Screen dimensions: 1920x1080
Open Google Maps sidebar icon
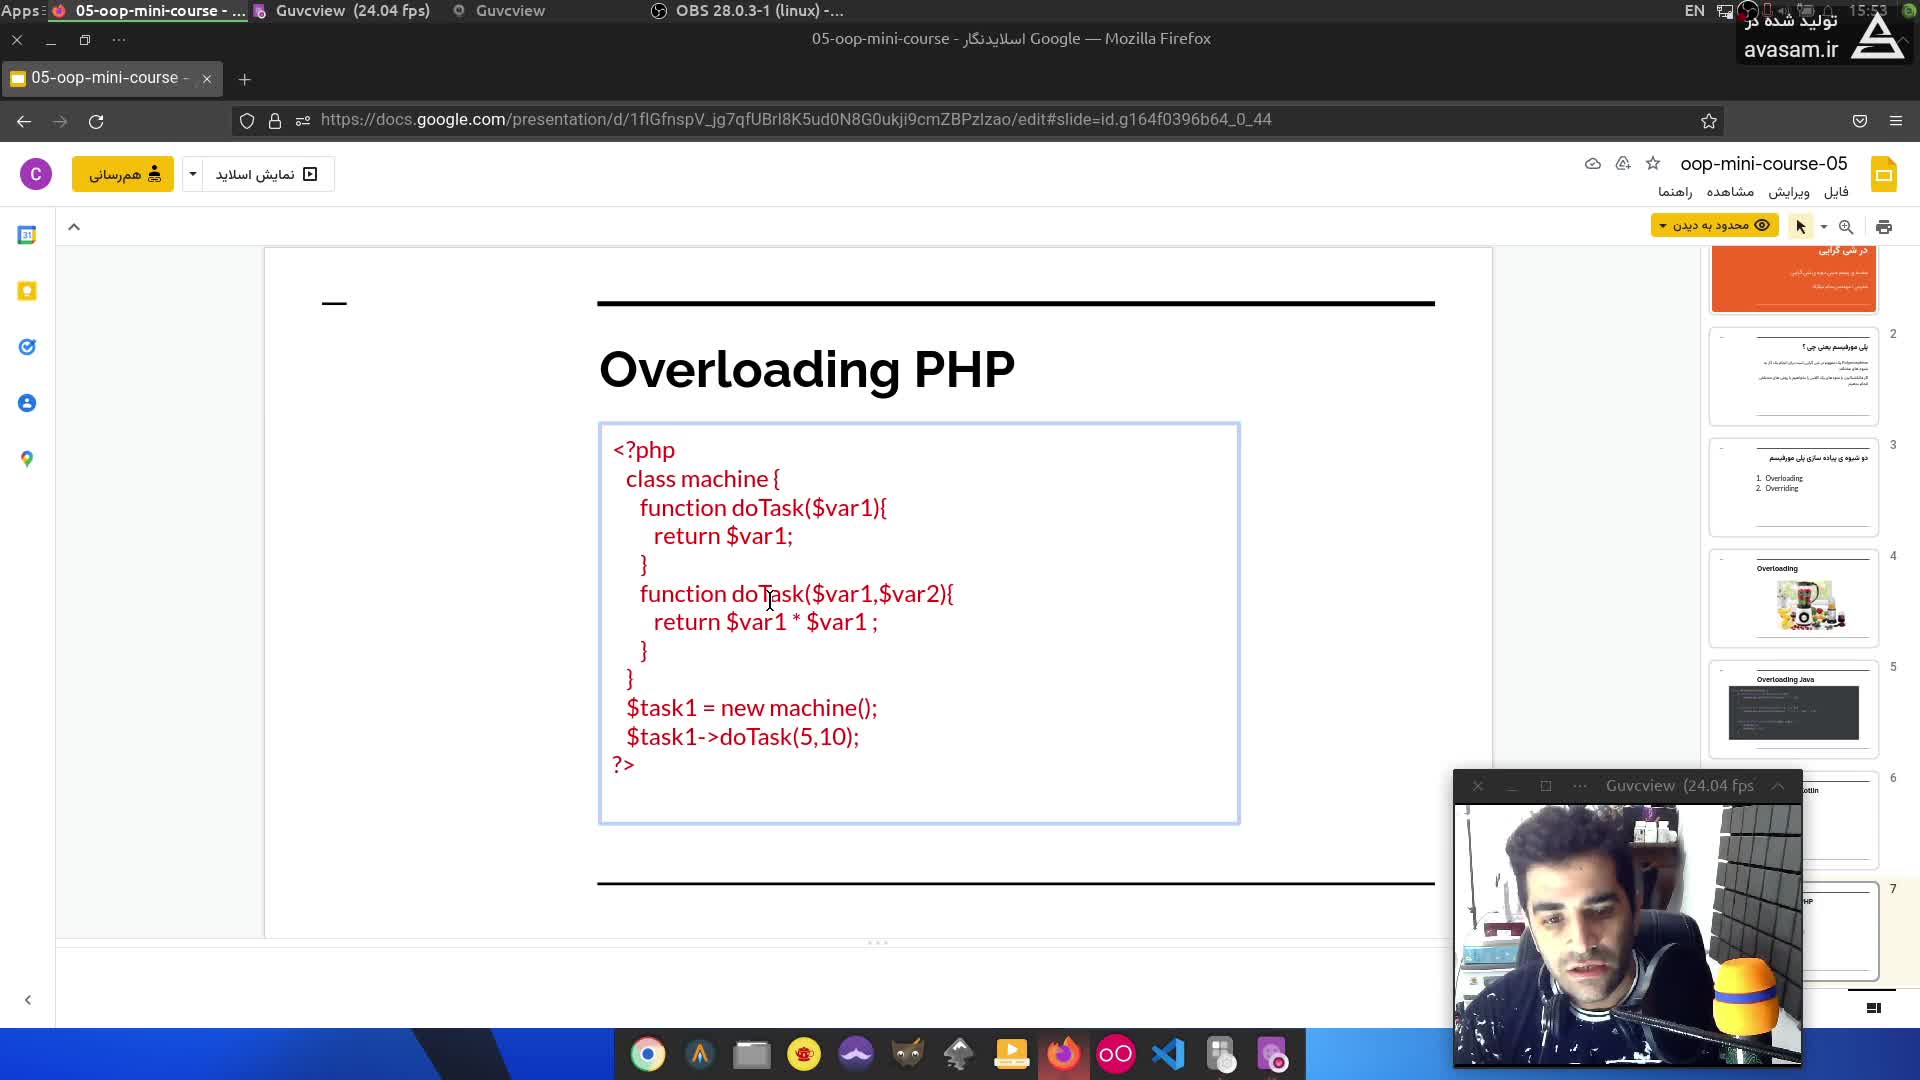coord(27,459)
